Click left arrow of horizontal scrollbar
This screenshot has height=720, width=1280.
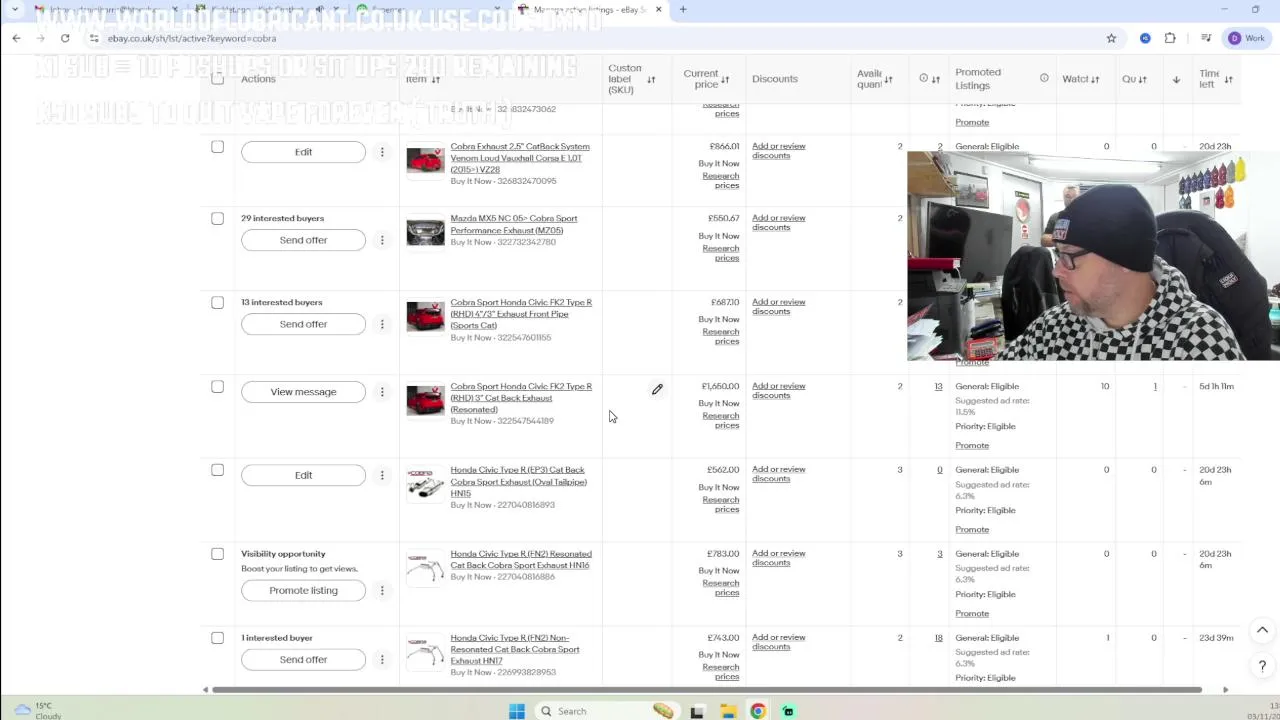[205, 689]
